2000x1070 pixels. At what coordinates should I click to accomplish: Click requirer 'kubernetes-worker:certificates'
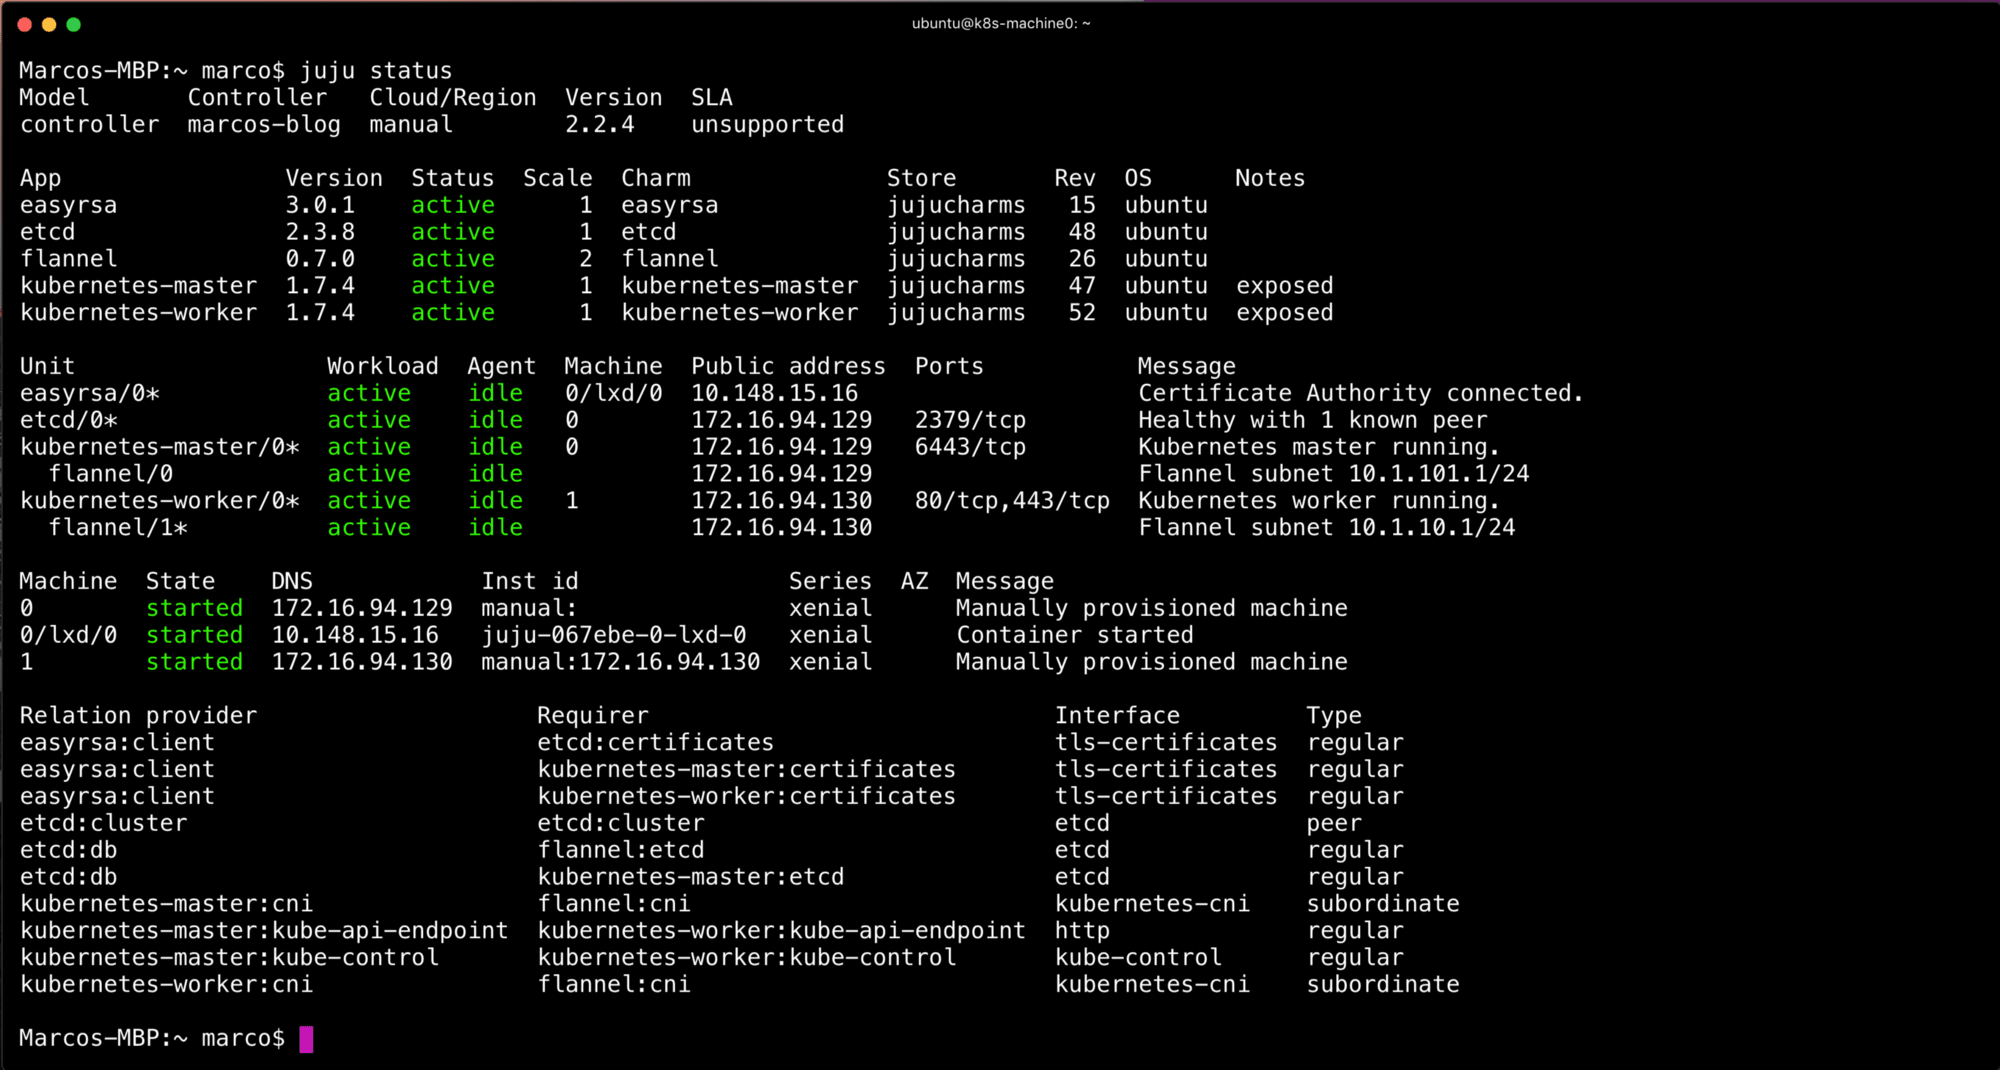pos(747,797)
